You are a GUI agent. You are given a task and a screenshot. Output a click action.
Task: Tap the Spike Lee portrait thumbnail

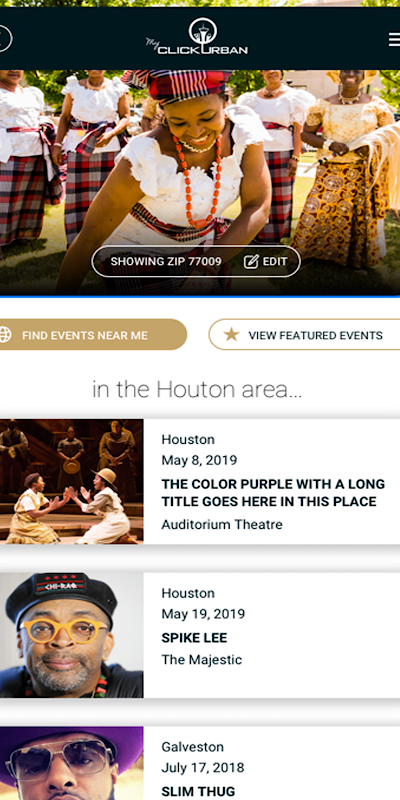(71, 635)
